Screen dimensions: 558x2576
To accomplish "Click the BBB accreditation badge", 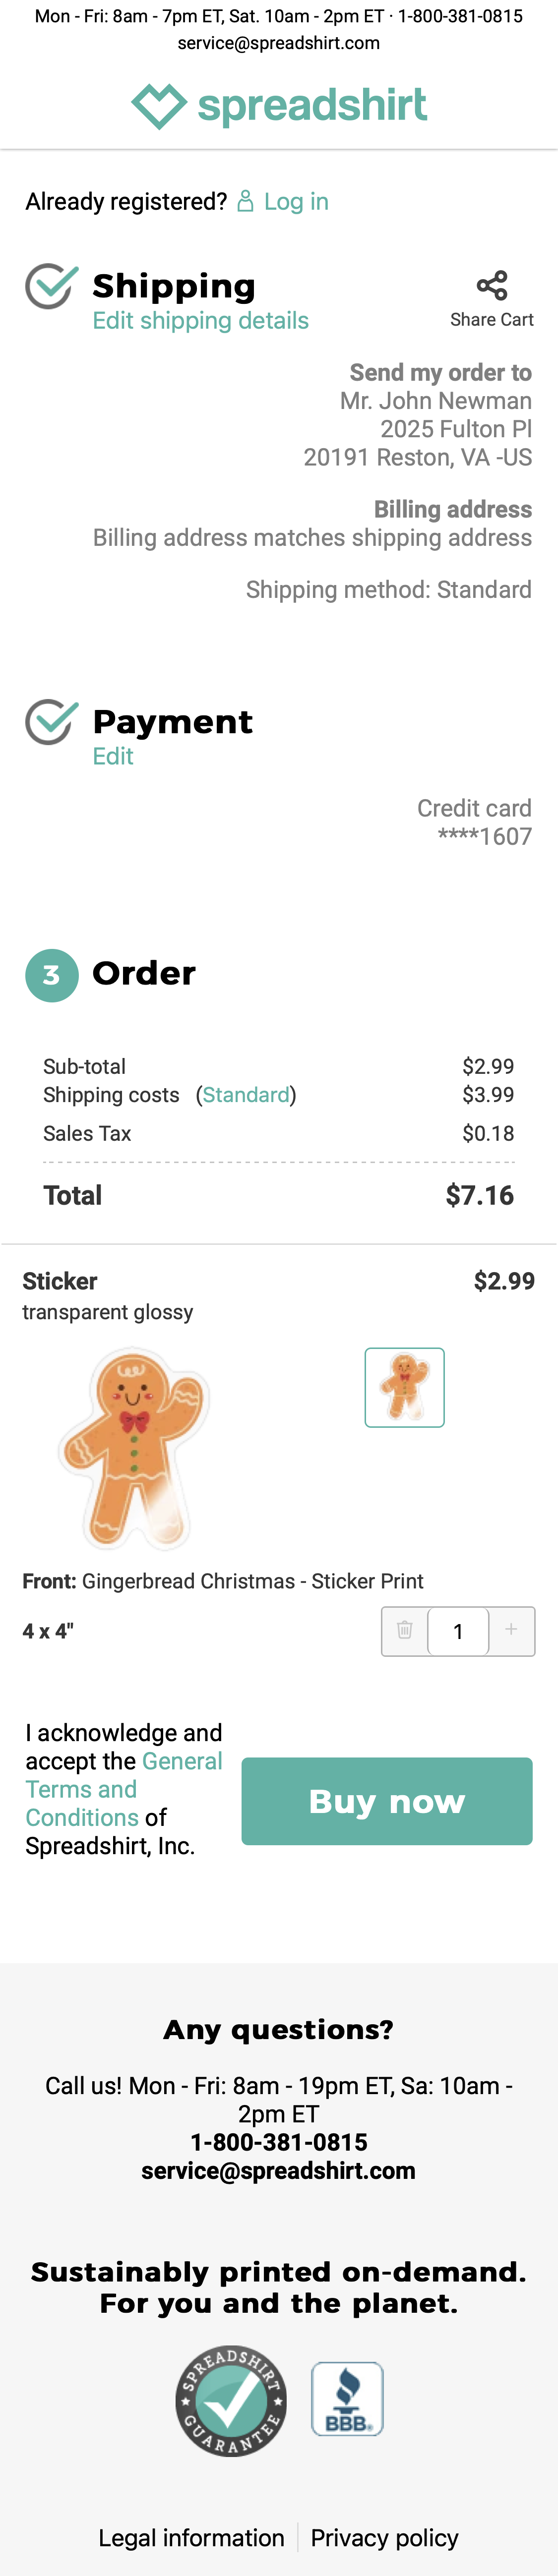I will [x=347, y=2398].
